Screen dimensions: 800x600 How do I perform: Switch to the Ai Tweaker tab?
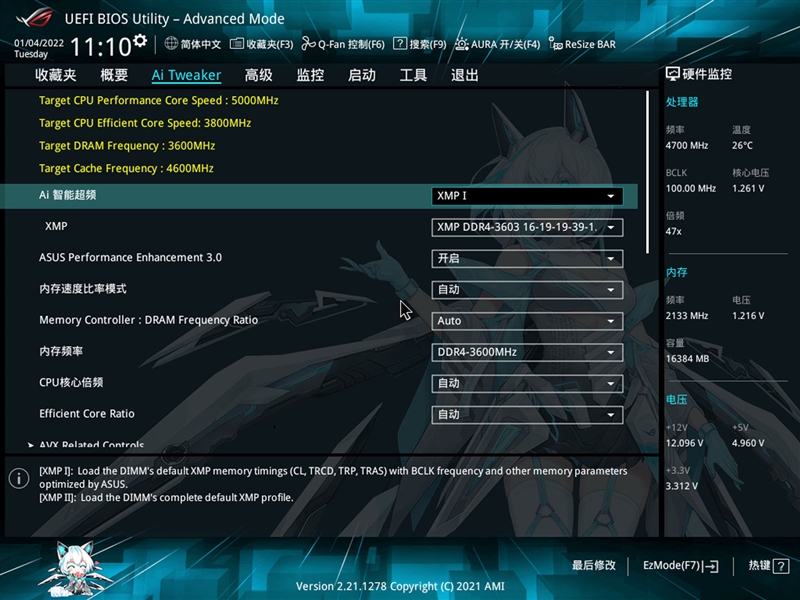pyautogui.click(x=186, y=75)
